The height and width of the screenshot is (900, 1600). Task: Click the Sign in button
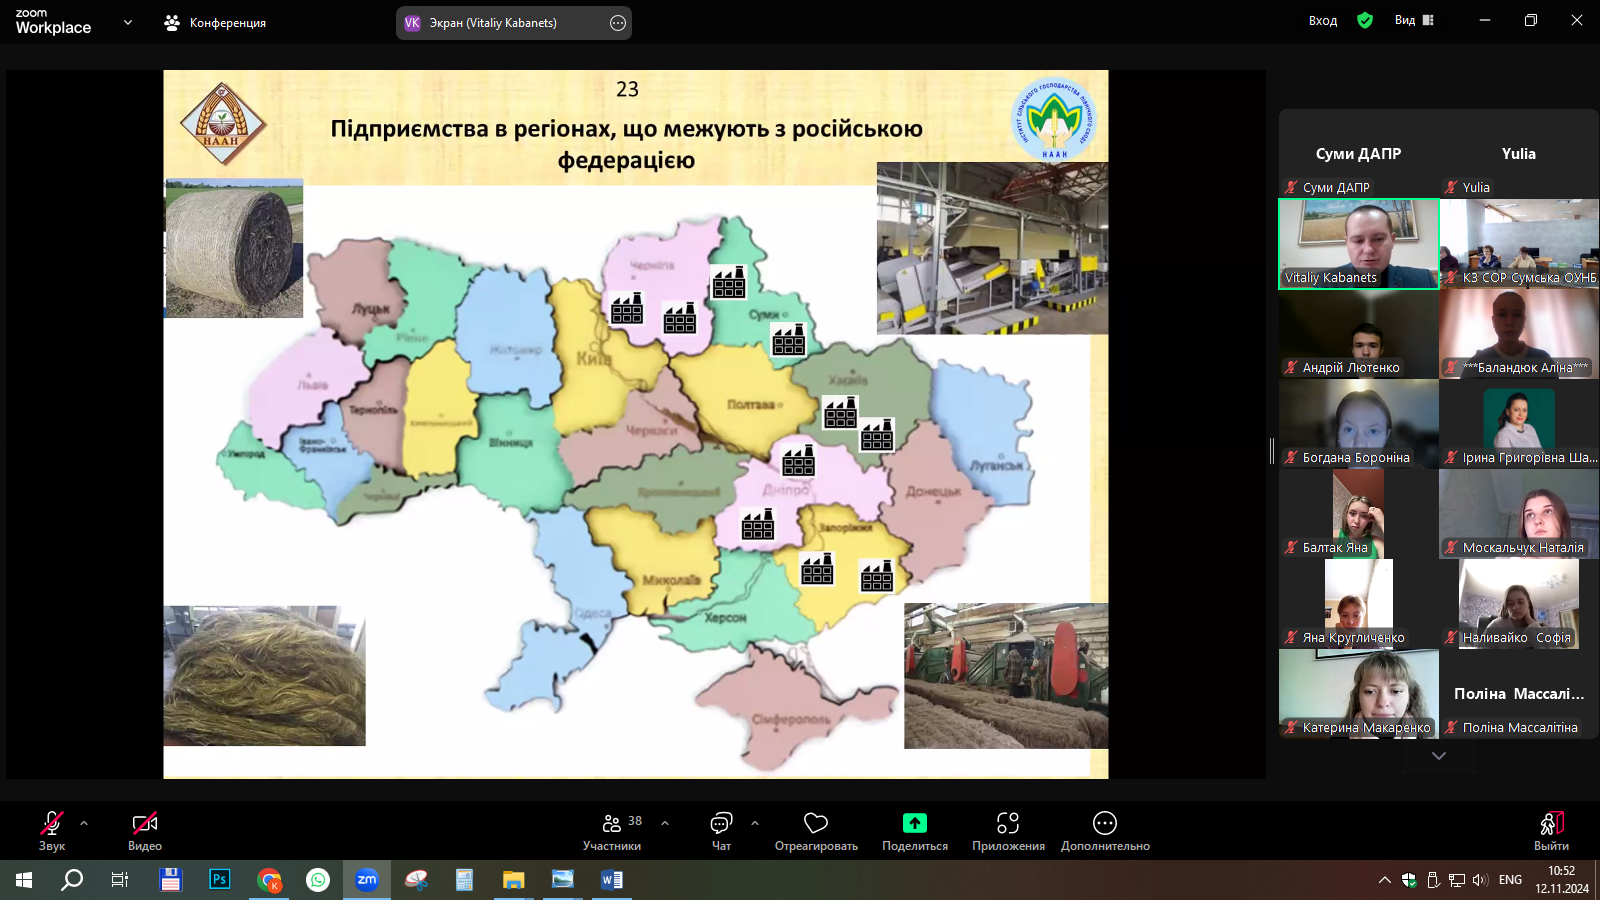point(1322,20)
